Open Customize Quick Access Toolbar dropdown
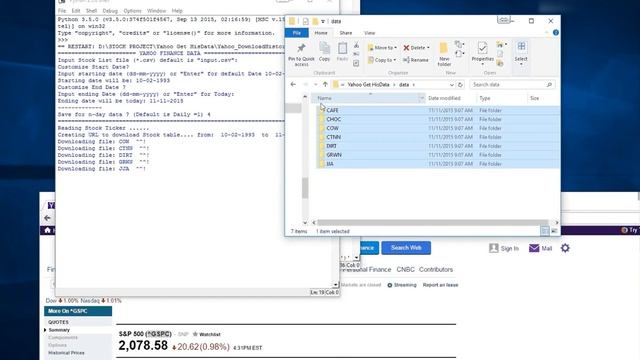The image size is (640, 360). point(322,21)
